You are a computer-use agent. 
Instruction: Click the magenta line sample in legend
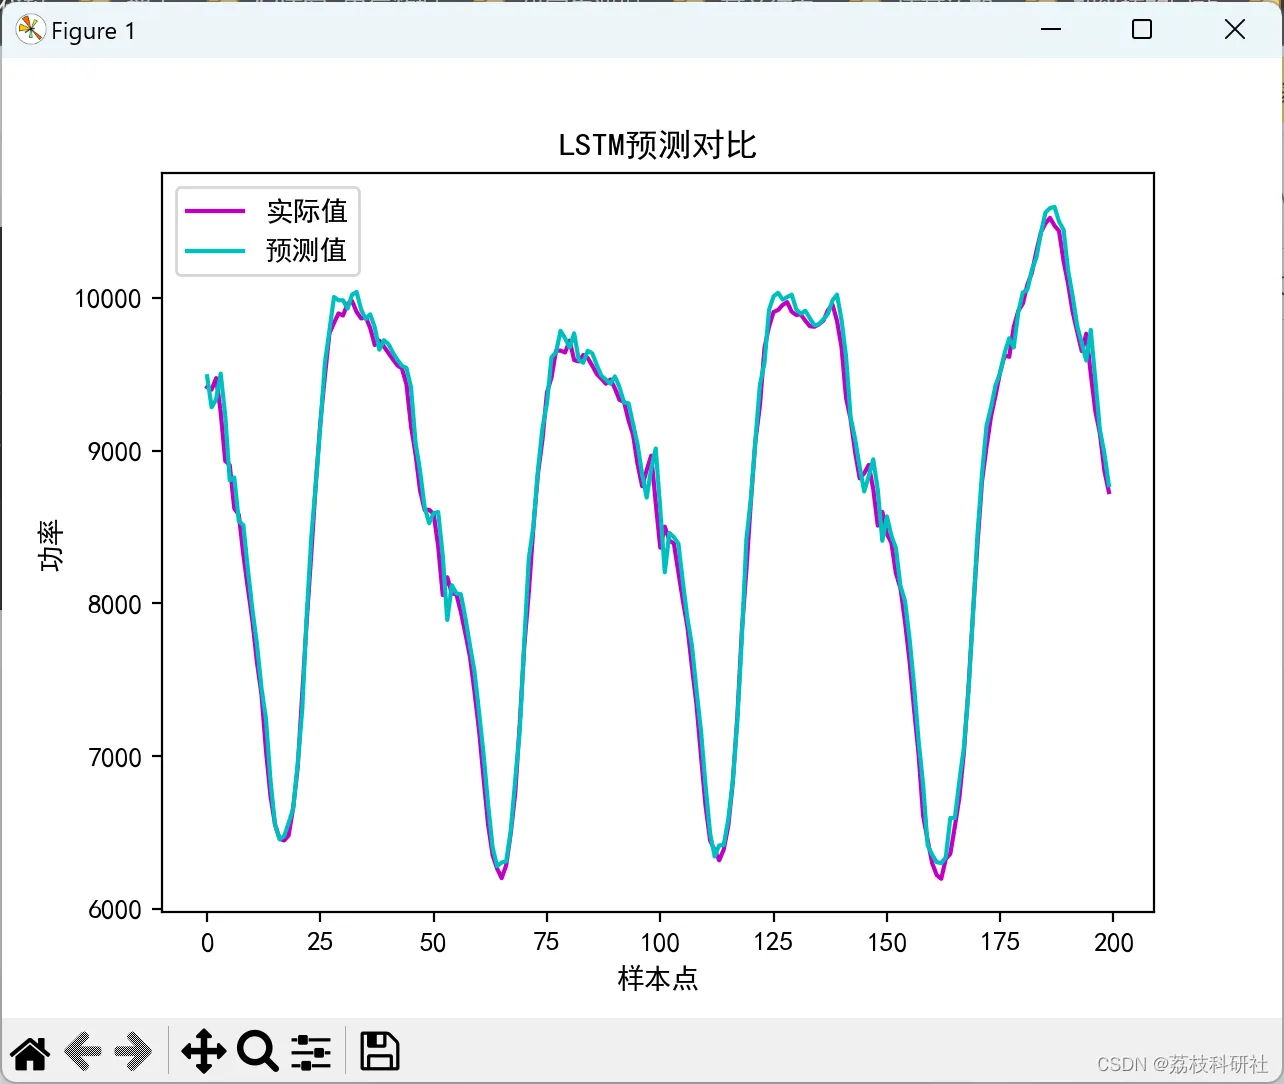[215, 211]
